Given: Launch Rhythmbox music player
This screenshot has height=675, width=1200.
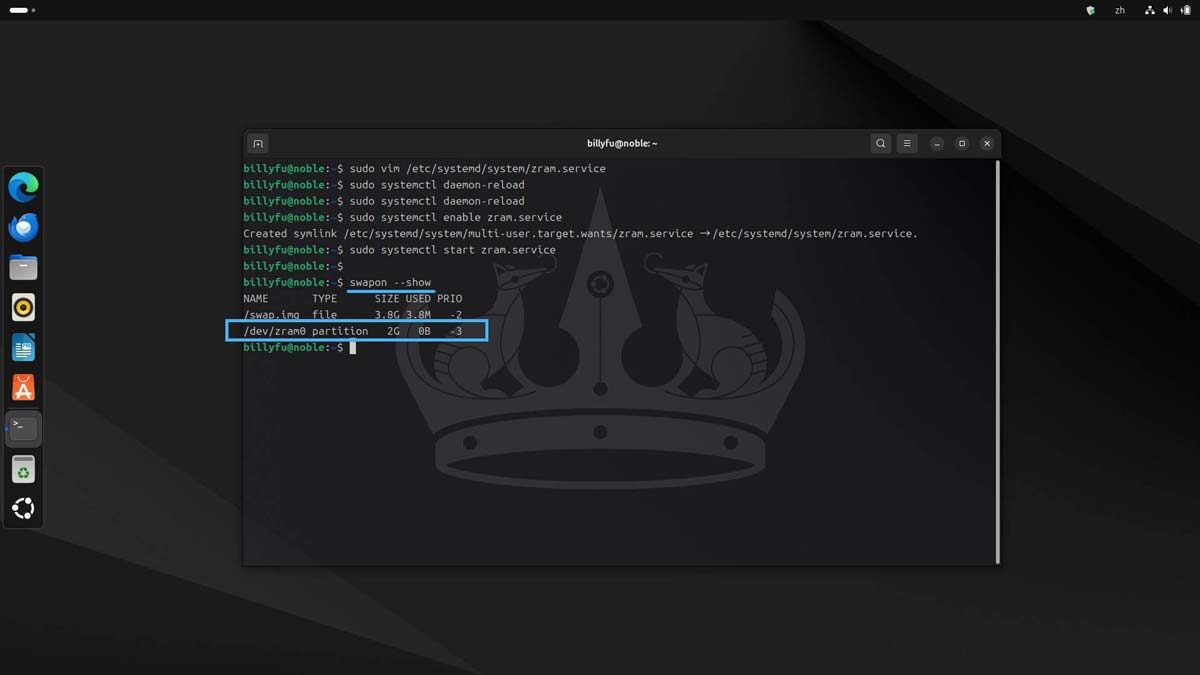Looking at the screenshot, I should 23,307.
